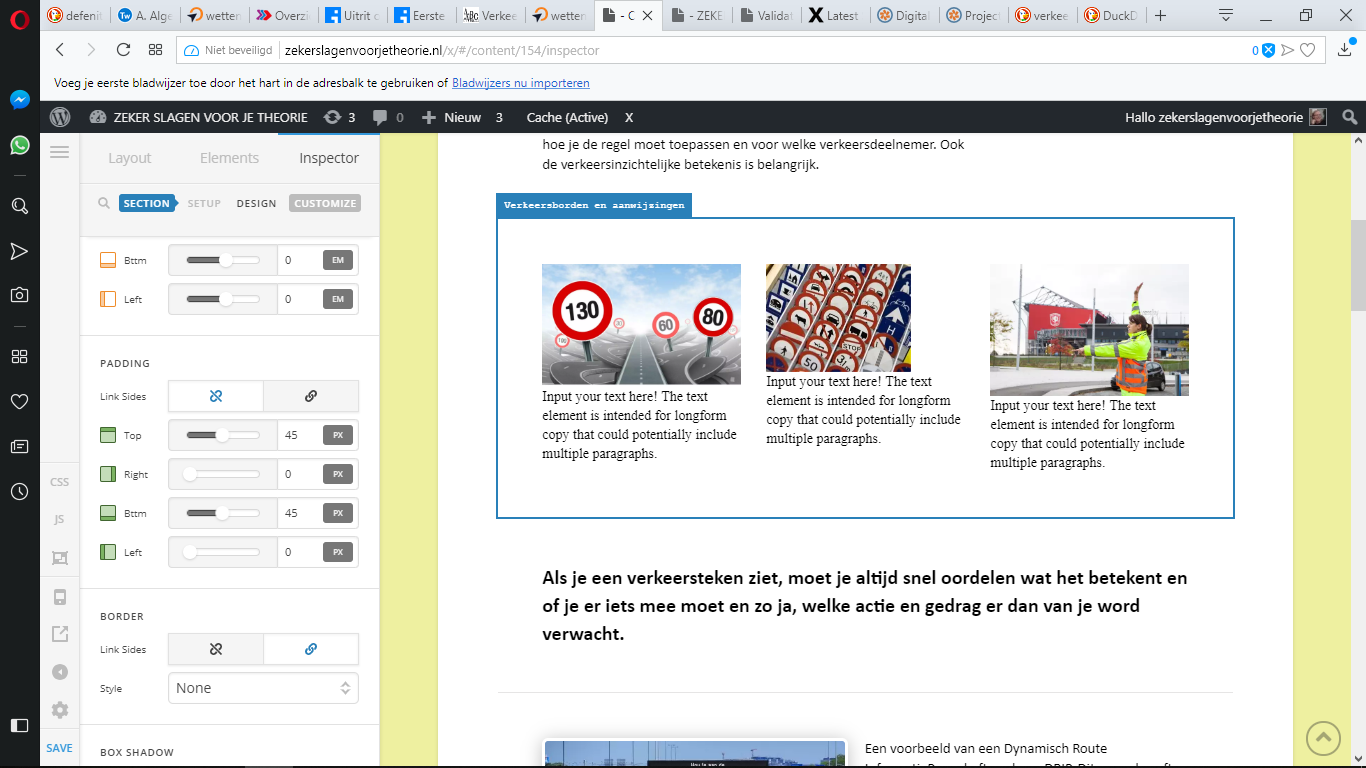Open the Cache (Active) admin bar menu
Screen dimensions: 1366x768
567,117
